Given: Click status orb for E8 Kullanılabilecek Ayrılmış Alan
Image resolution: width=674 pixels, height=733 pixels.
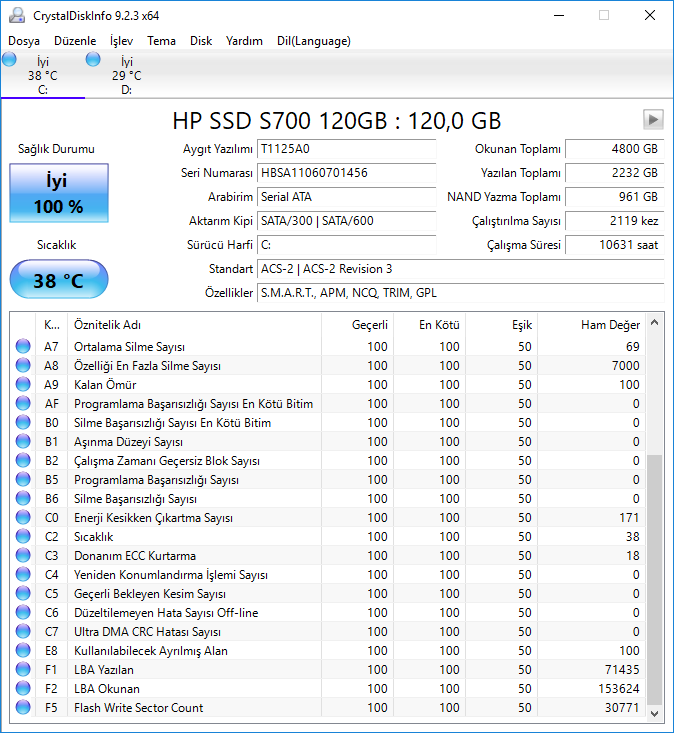Looking at the screenshot, I should tap(23, 650).
